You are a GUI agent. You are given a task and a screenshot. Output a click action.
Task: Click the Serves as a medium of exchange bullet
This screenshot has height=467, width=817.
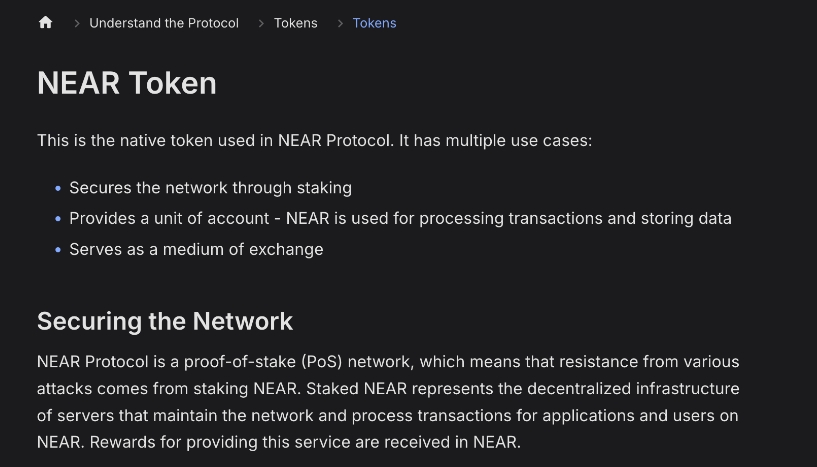point(196,249)
